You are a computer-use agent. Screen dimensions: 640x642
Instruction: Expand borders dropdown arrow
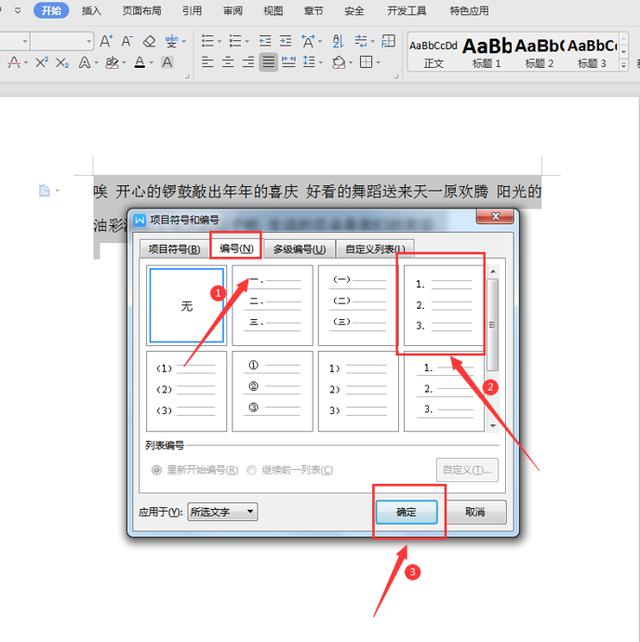[378, 63]
